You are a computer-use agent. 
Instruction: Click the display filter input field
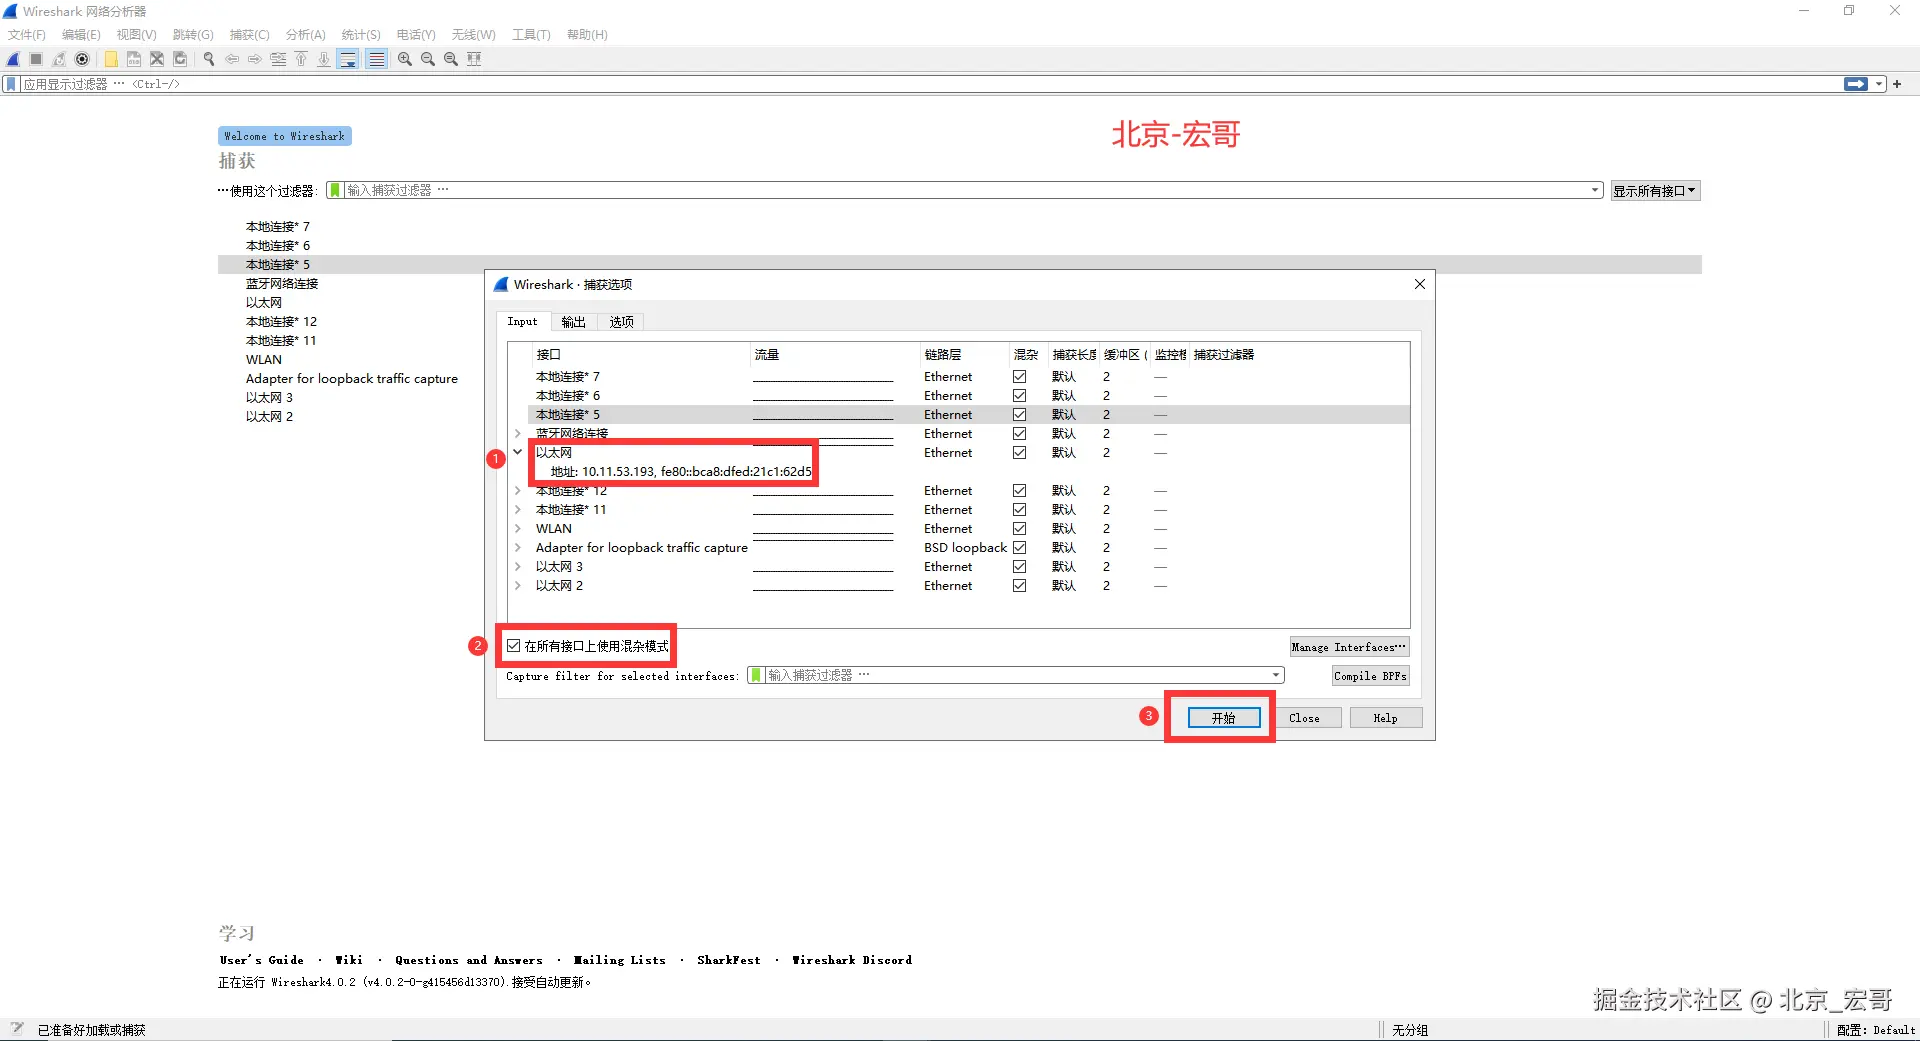click(x=930, y=84)
